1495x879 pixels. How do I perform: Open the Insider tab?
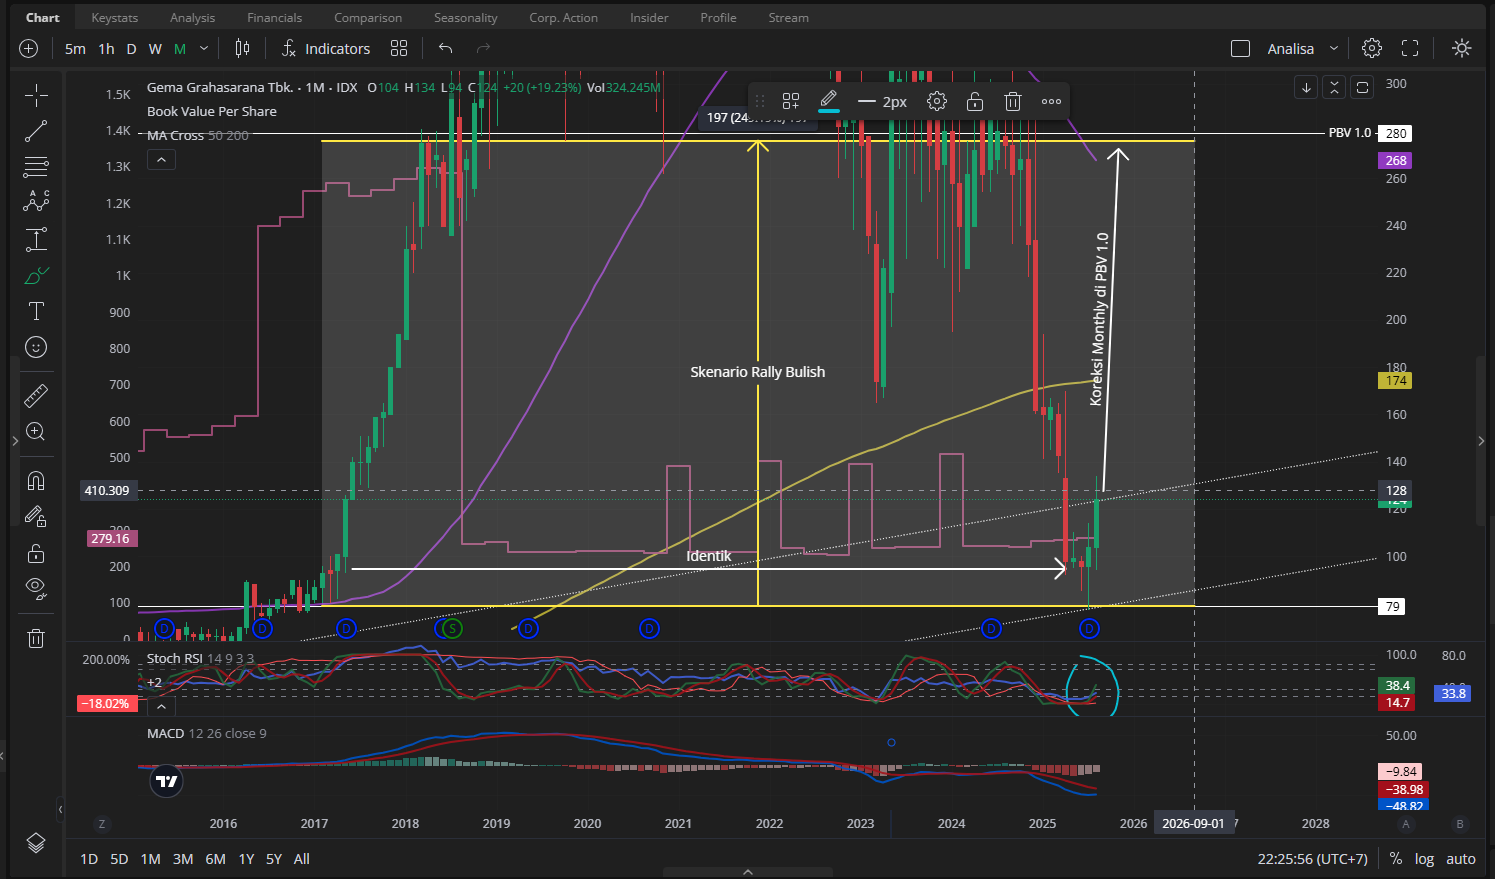(x=649, y=18)
